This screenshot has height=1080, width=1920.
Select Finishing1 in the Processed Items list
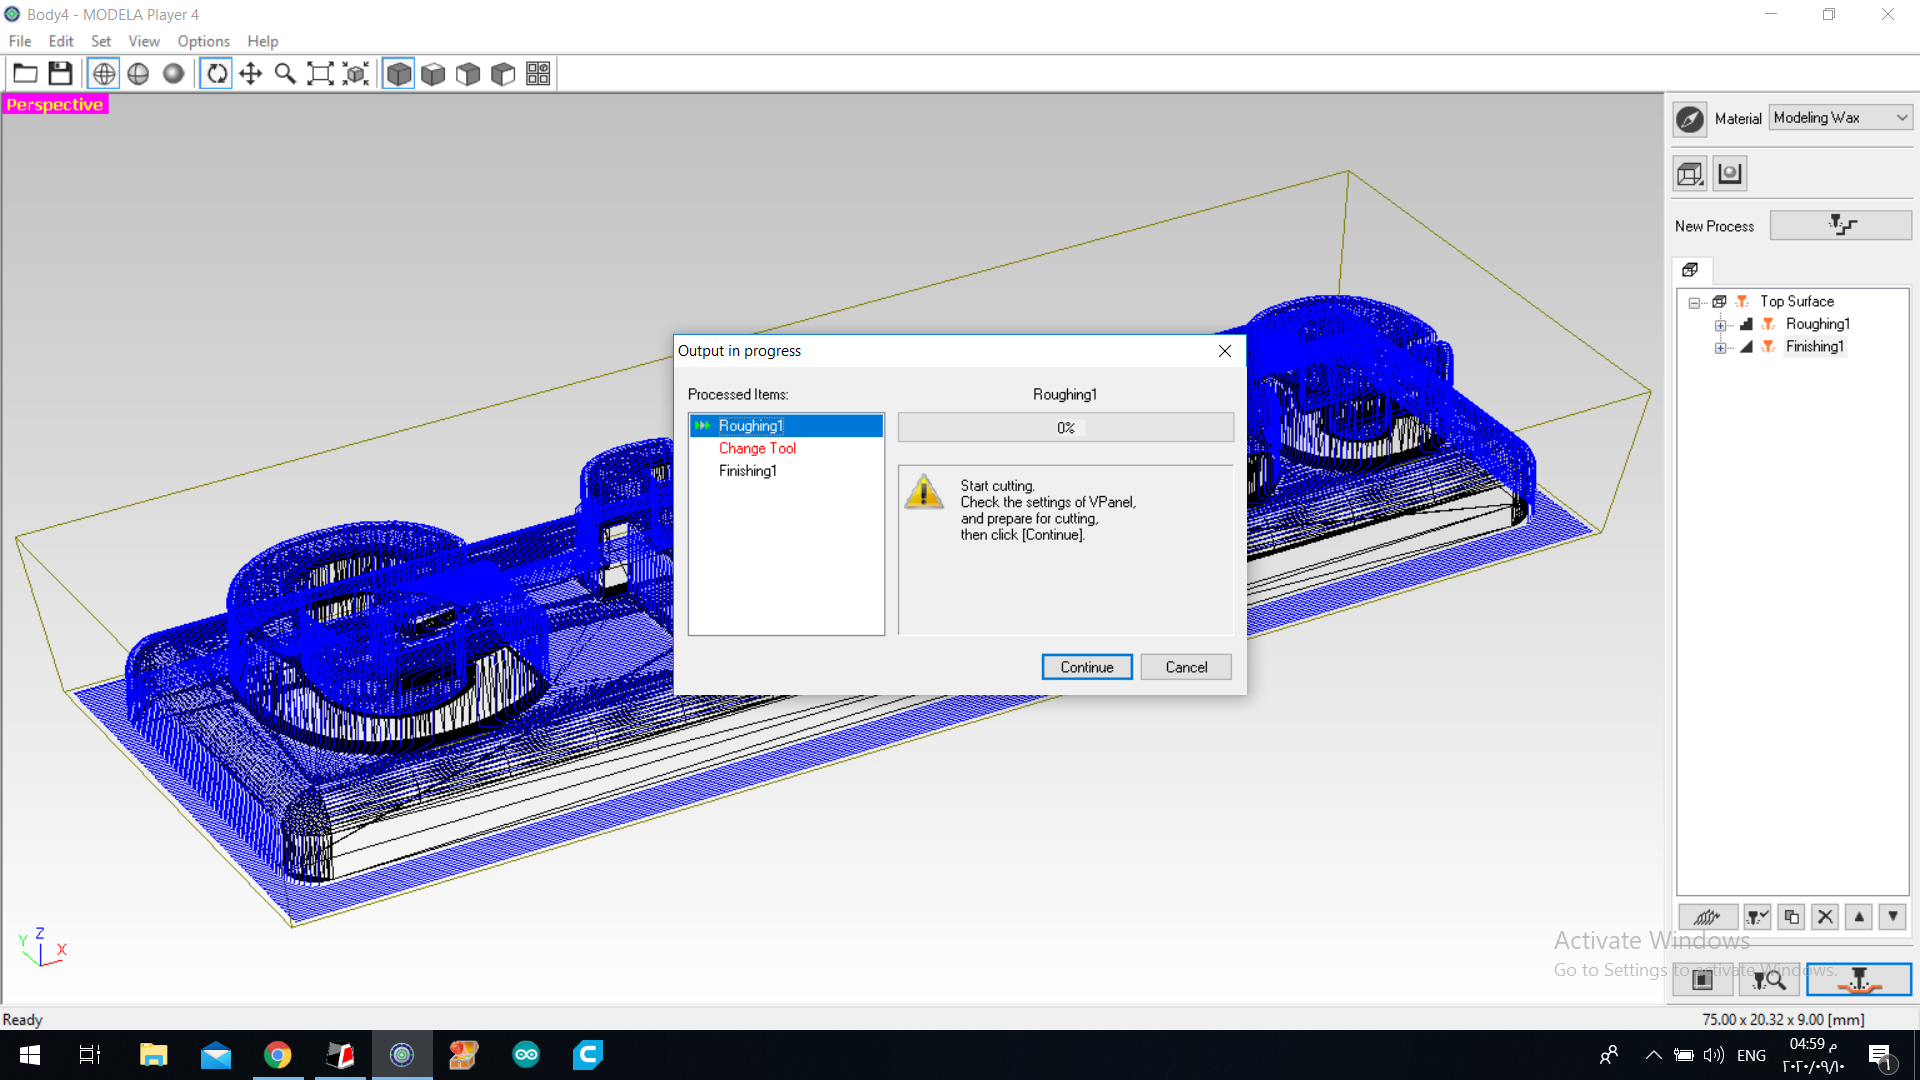[x=747, y=471]
